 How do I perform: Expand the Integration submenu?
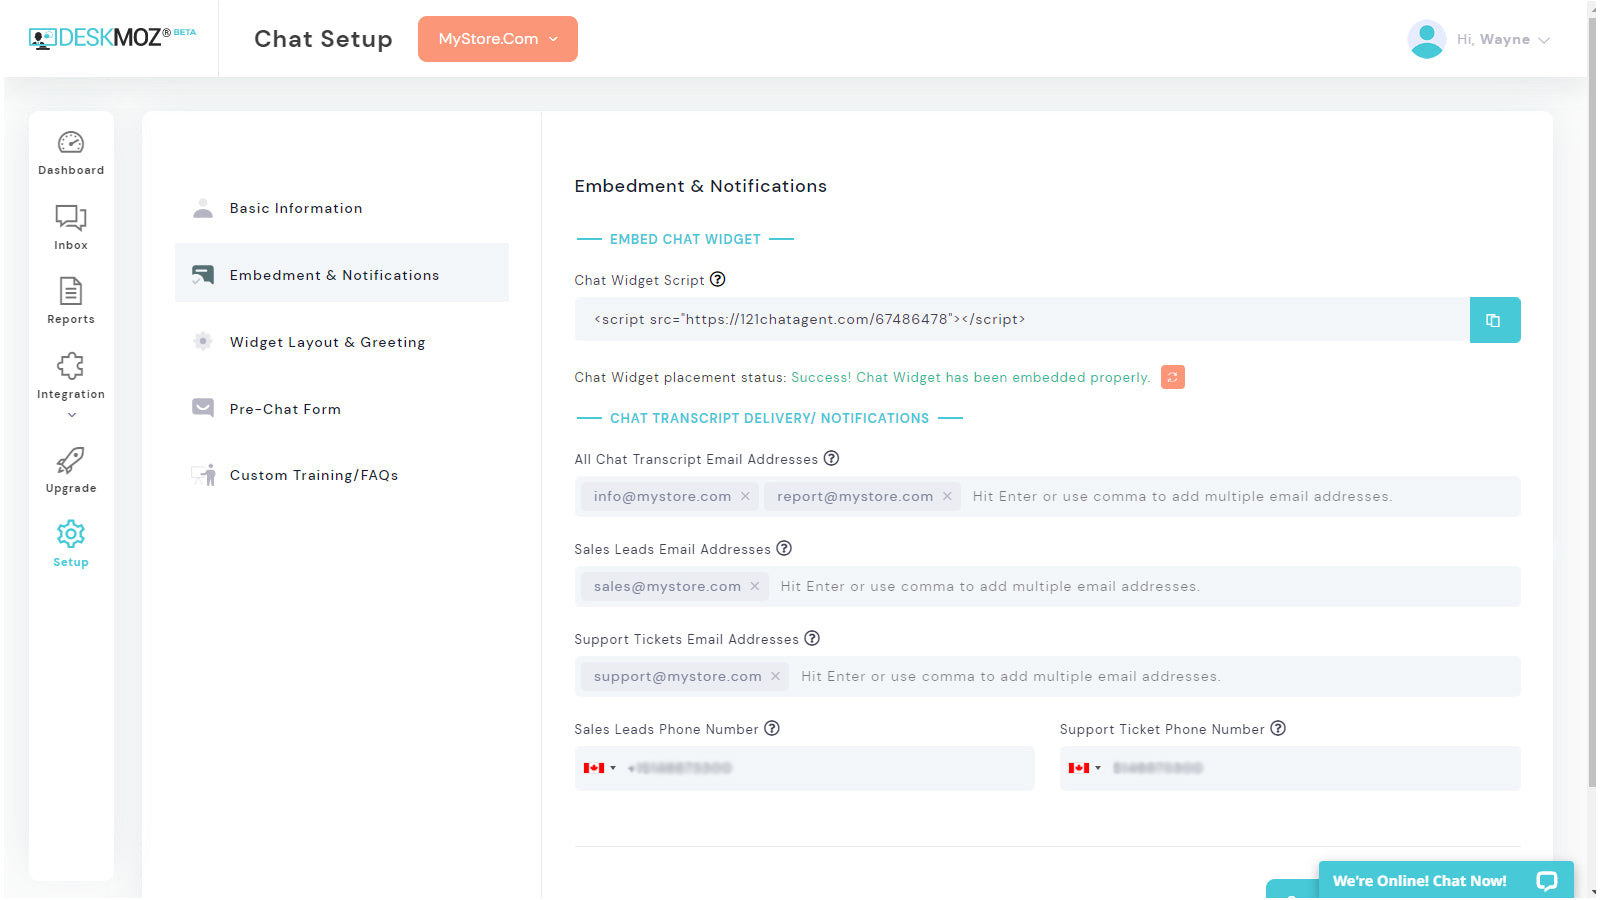click(71, 414)
